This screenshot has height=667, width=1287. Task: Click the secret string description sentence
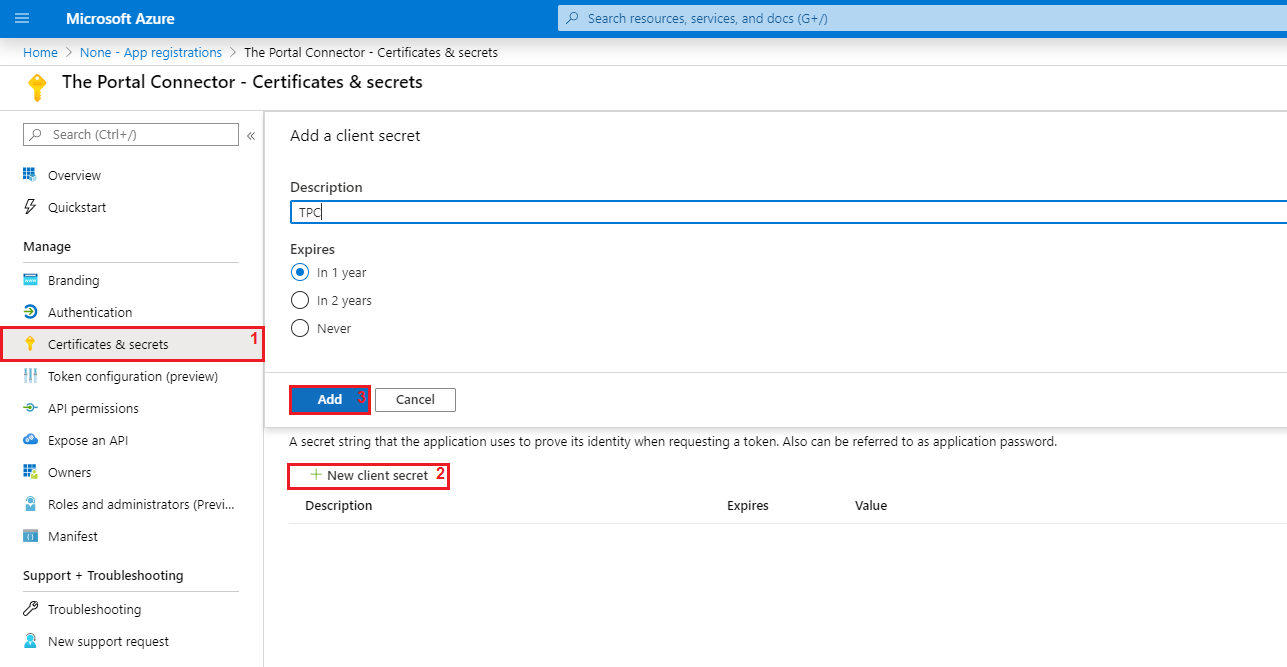pos(673,441)
